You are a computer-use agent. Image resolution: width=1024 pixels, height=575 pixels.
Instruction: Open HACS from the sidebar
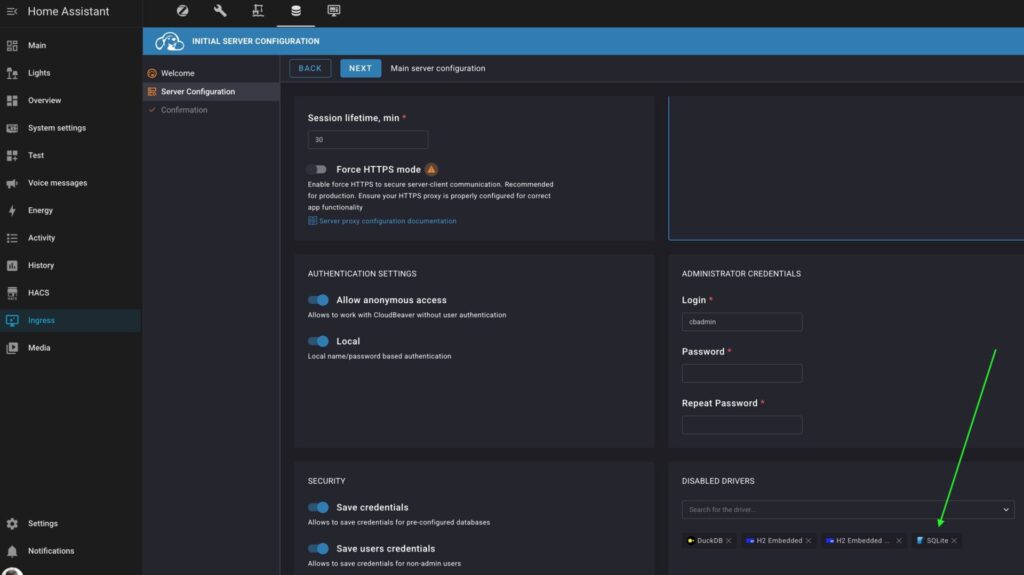[x=38, y=293]
